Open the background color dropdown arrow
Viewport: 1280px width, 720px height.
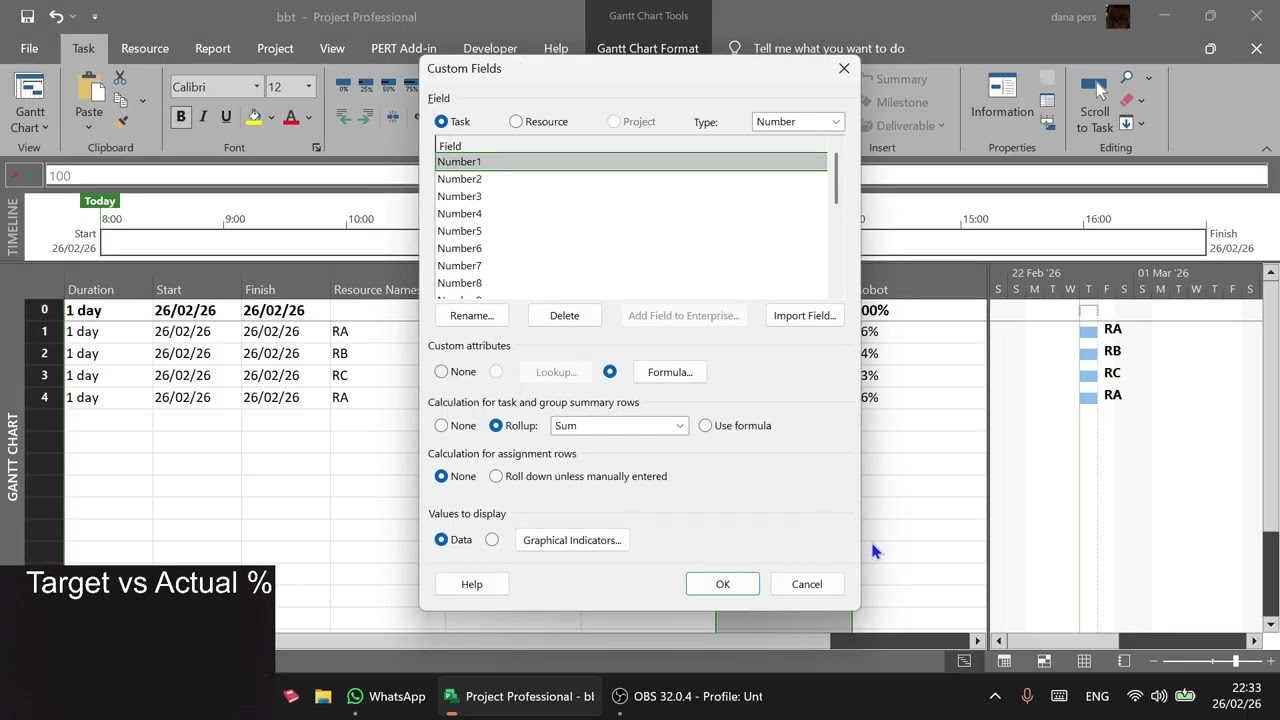pos(271,117)
